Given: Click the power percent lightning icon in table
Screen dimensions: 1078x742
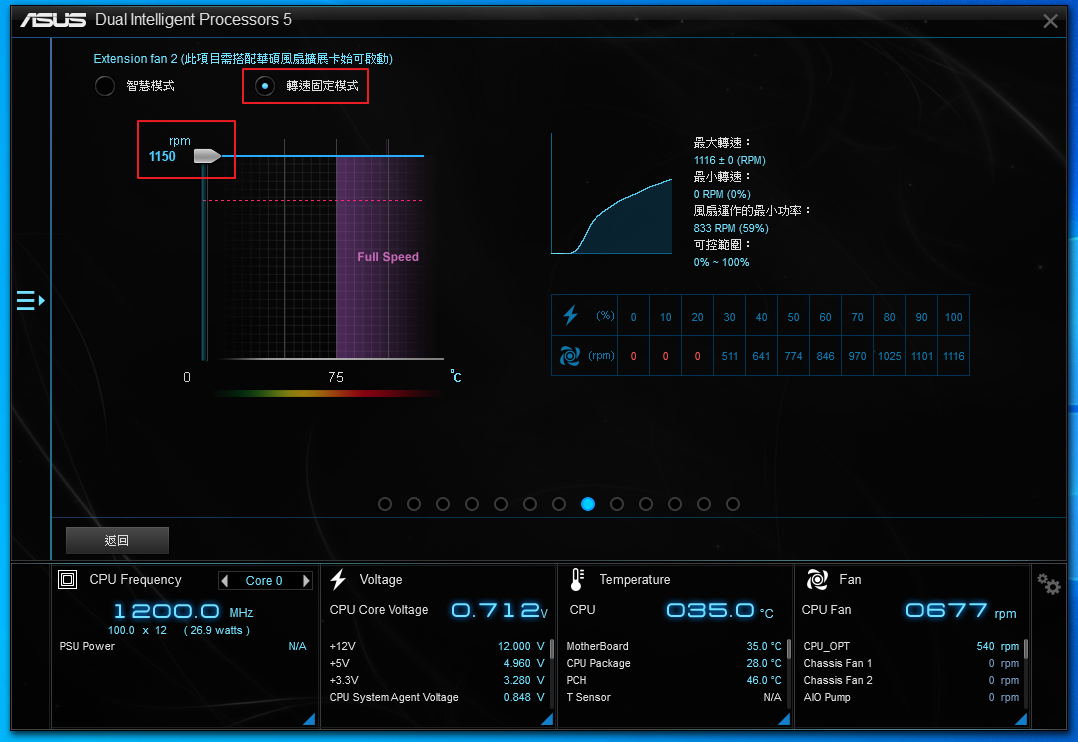Looking at the screenshot, I should [570, 316].
